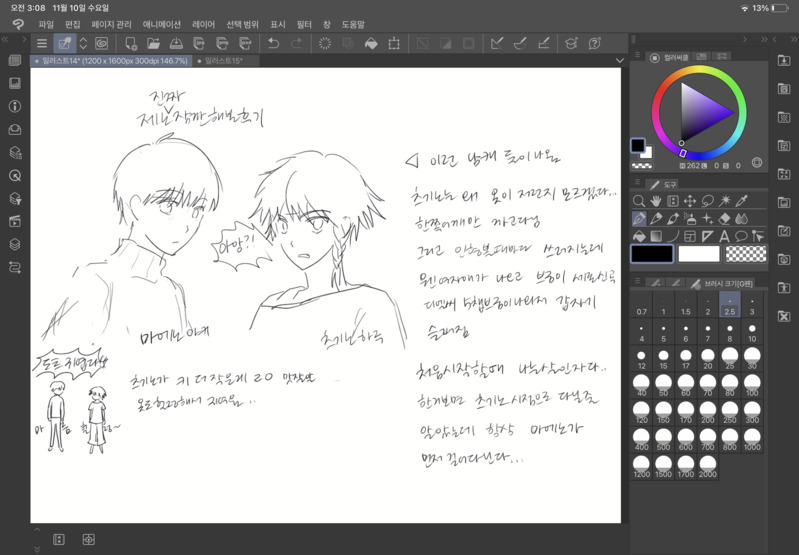Screen dimensions: 799x555
Task: Open the tool palette hamburger menu
Action: [x=637, y=181]
